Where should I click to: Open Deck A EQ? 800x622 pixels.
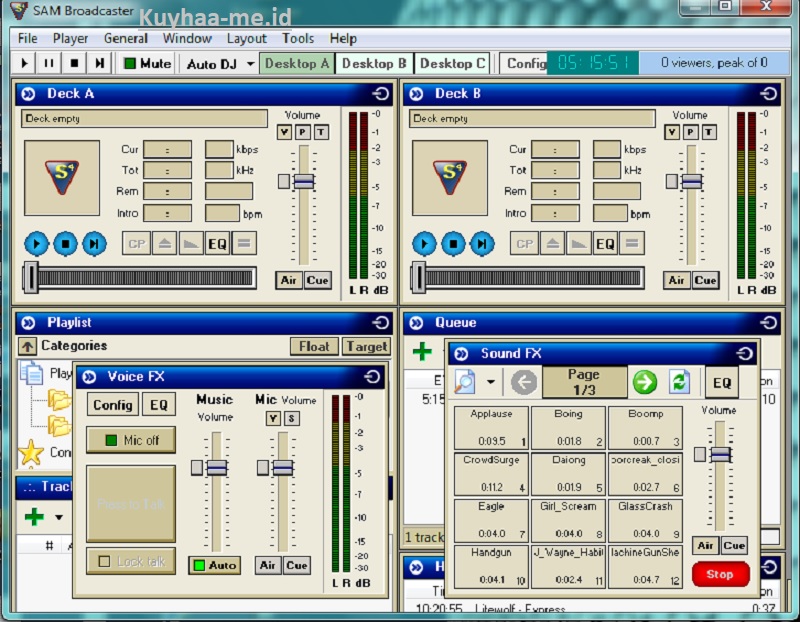click(217, 243)
